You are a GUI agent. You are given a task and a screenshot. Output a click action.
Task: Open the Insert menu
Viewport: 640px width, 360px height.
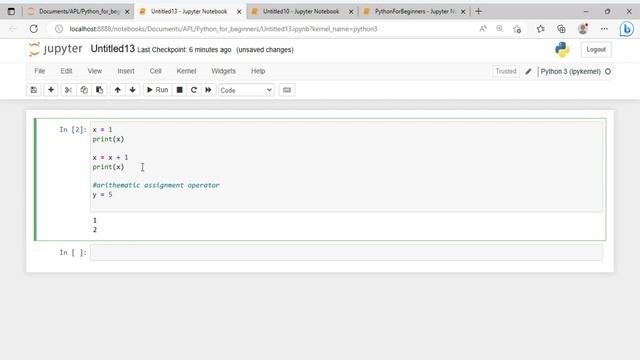point(126,71)
